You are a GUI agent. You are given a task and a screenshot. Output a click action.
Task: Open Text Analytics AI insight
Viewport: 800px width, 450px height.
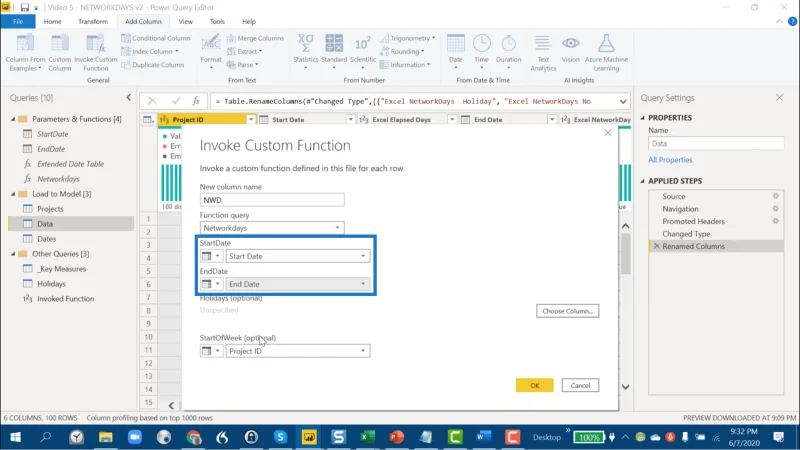pyautogui.click(x=543, y=53)
